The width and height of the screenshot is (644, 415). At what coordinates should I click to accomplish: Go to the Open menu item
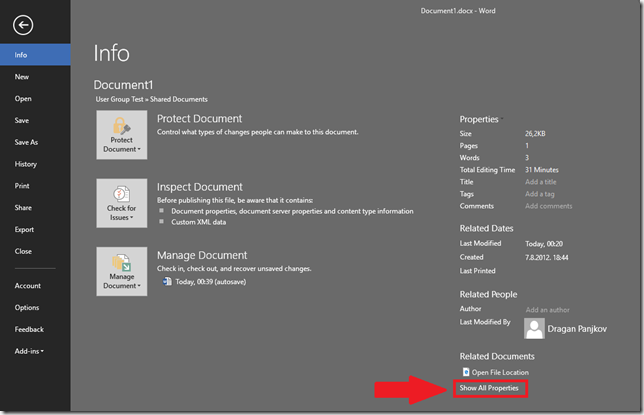pos(23,99)
